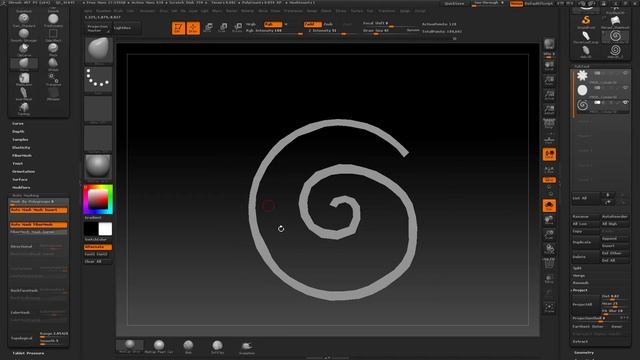640x360 pixels.
Task: Expand the Curve brush submenu
Action: pos(18,123)
